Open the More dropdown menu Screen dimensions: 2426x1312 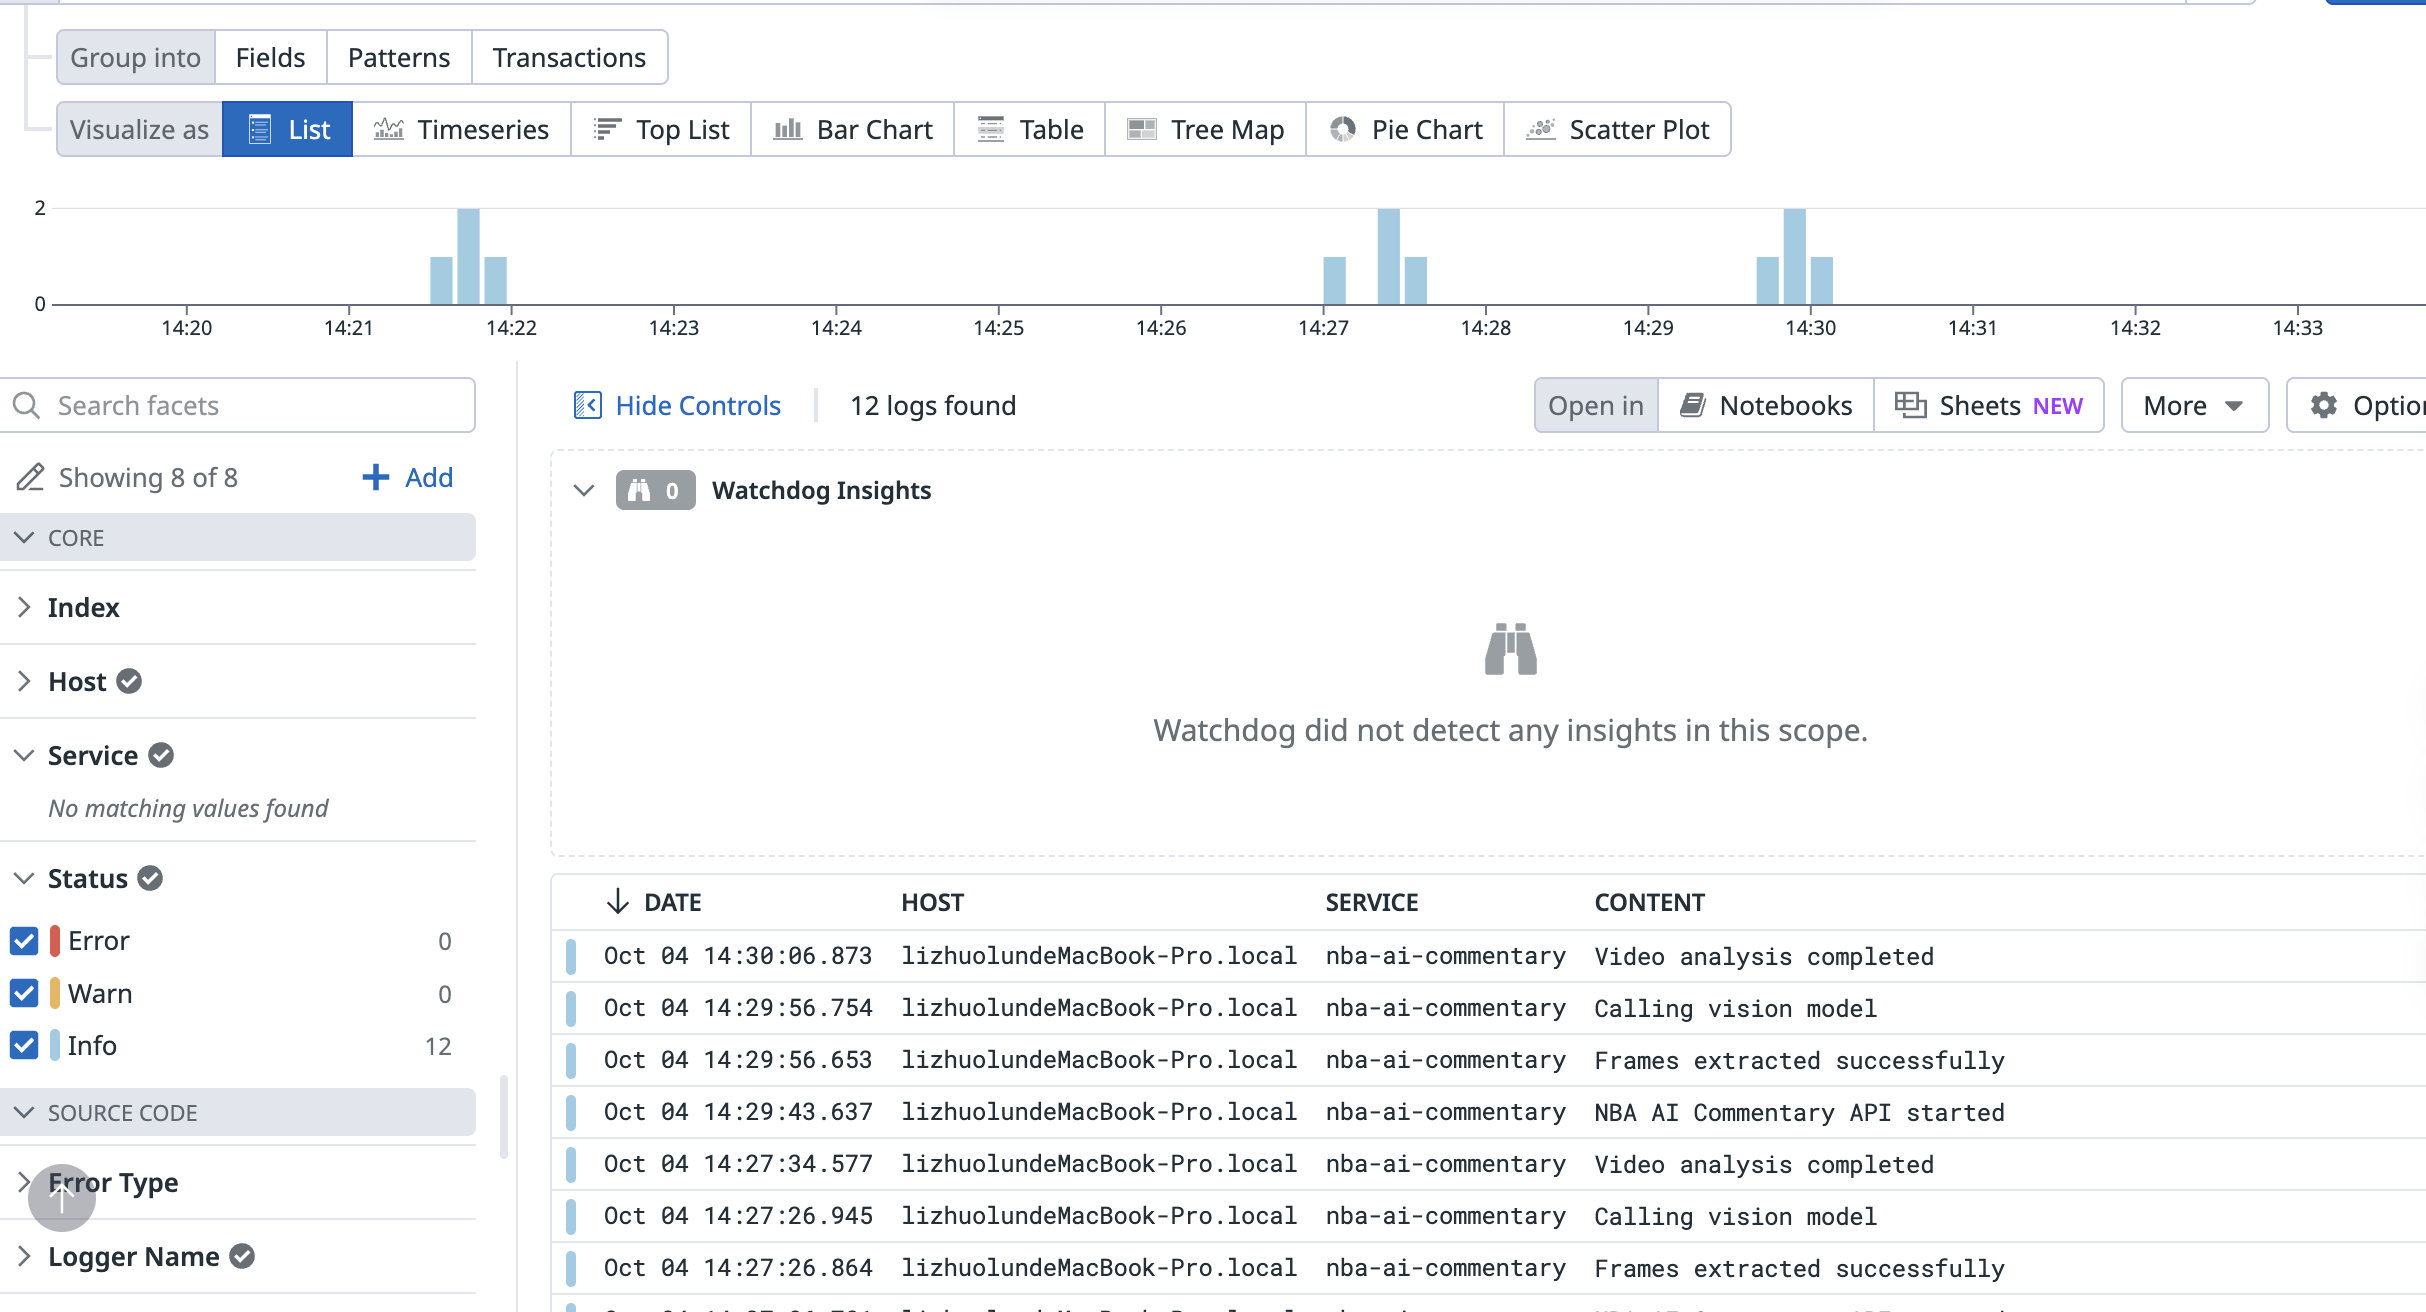pos(2194,405)
